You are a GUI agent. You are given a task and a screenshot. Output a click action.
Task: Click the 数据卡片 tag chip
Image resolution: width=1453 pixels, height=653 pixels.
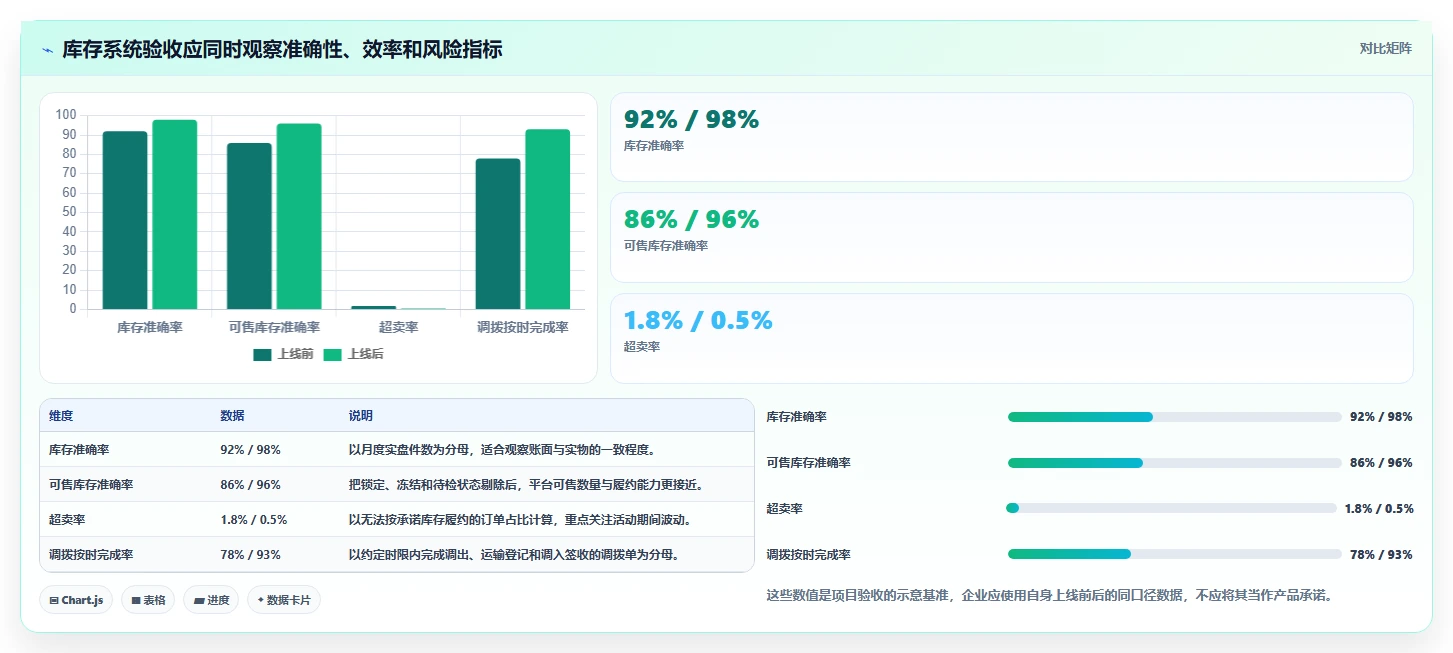tap(284, 600)
